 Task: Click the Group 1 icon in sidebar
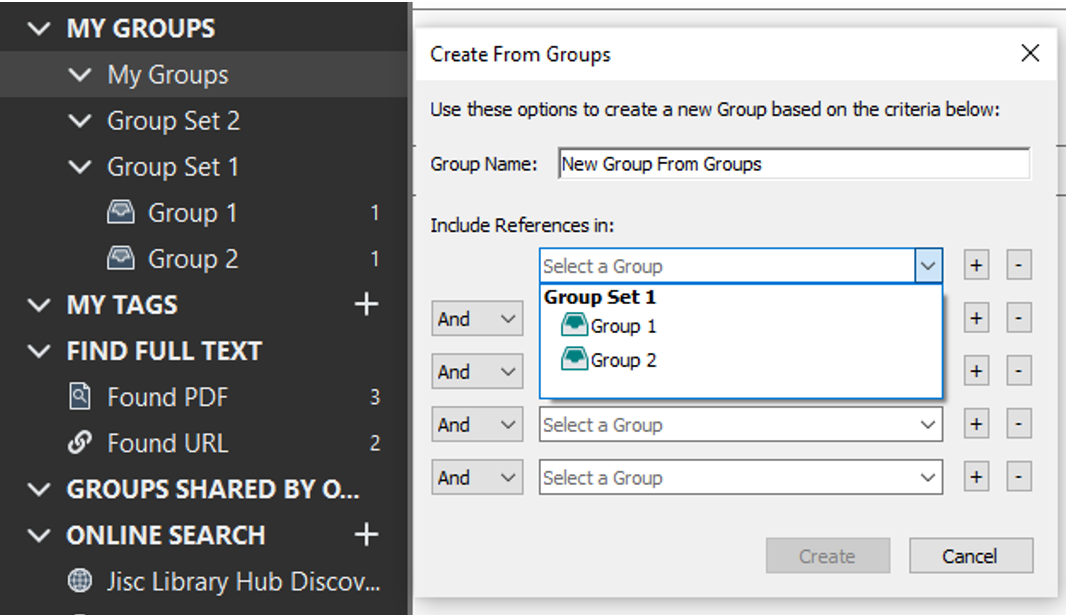coord(120,213)
